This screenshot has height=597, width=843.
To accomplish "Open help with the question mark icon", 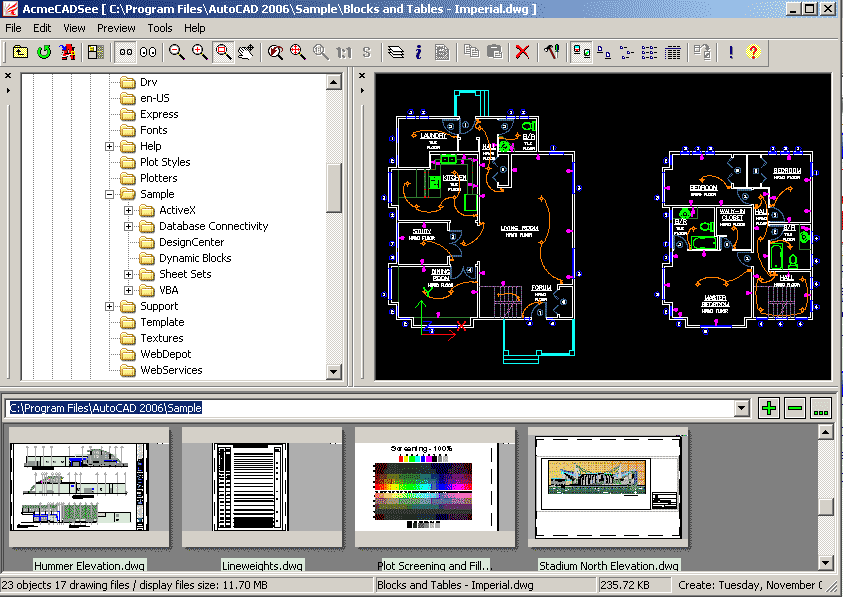I will 753,52.
